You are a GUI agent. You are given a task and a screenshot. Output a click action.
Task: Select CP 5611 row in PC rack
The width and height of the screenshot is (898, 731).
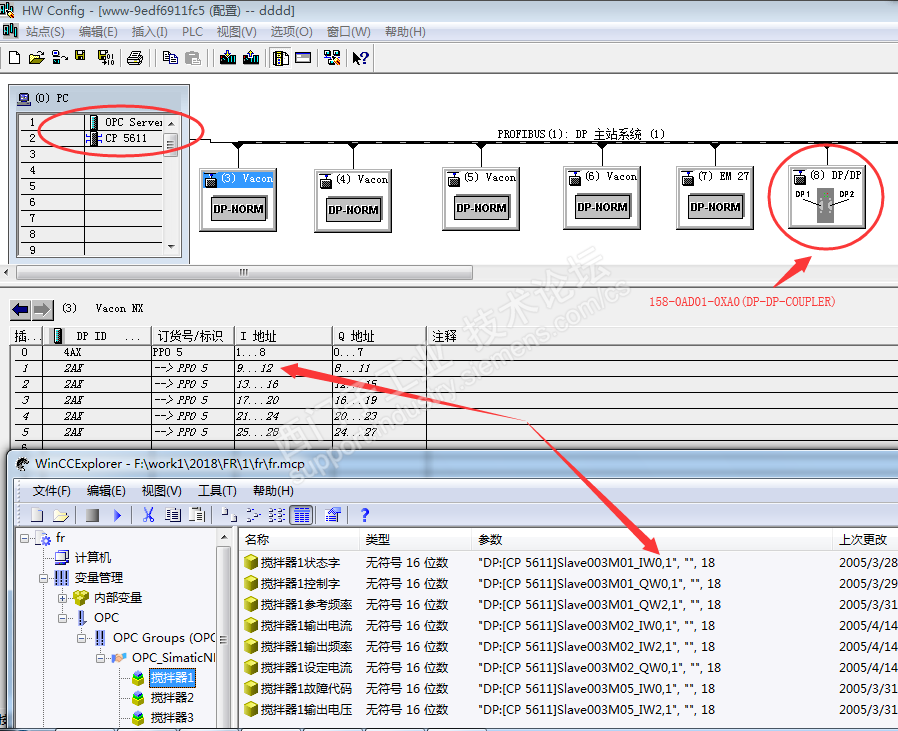coord(92,138)
